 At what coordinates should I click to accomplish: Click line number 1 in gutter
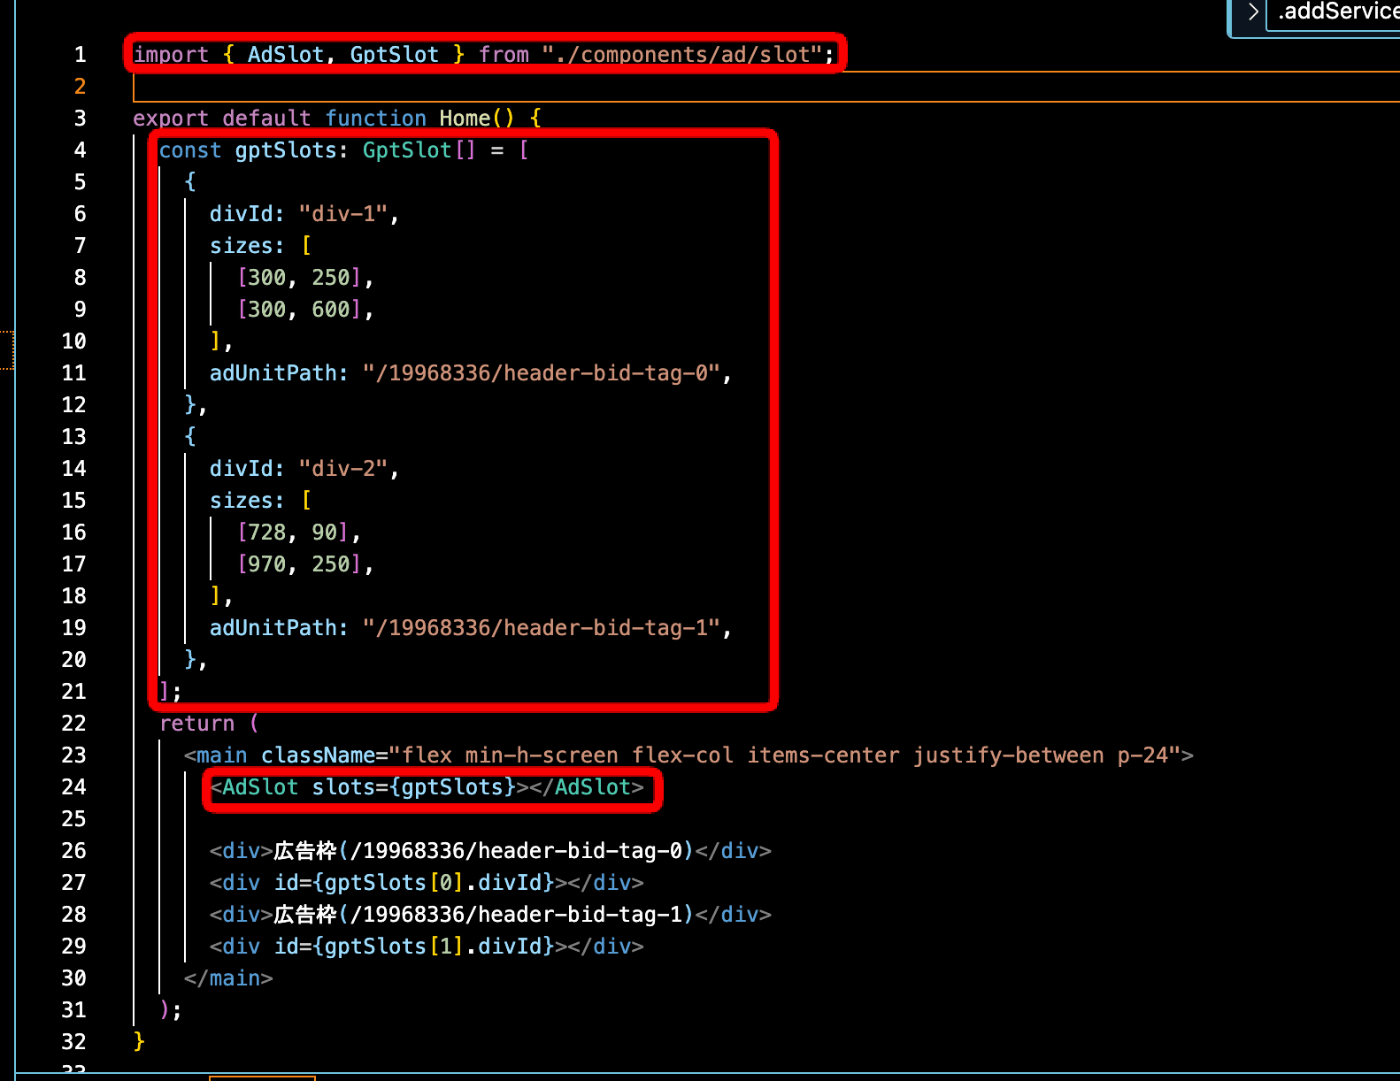coord(80,55)
